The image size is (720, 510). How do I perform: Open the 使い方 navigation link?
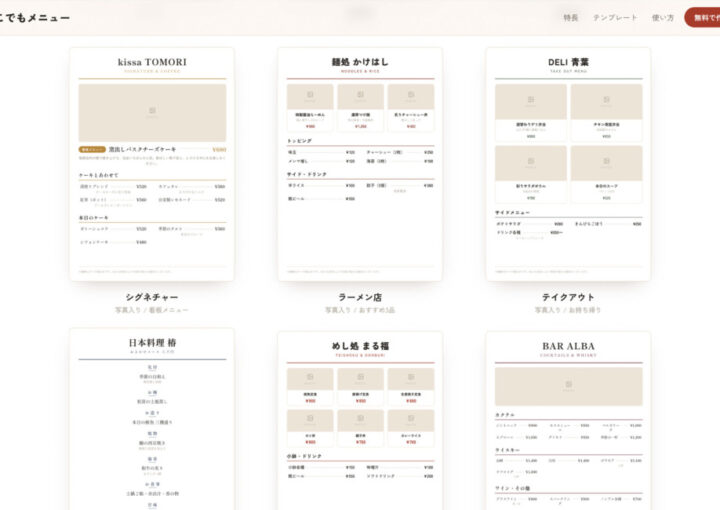point(663,18)
